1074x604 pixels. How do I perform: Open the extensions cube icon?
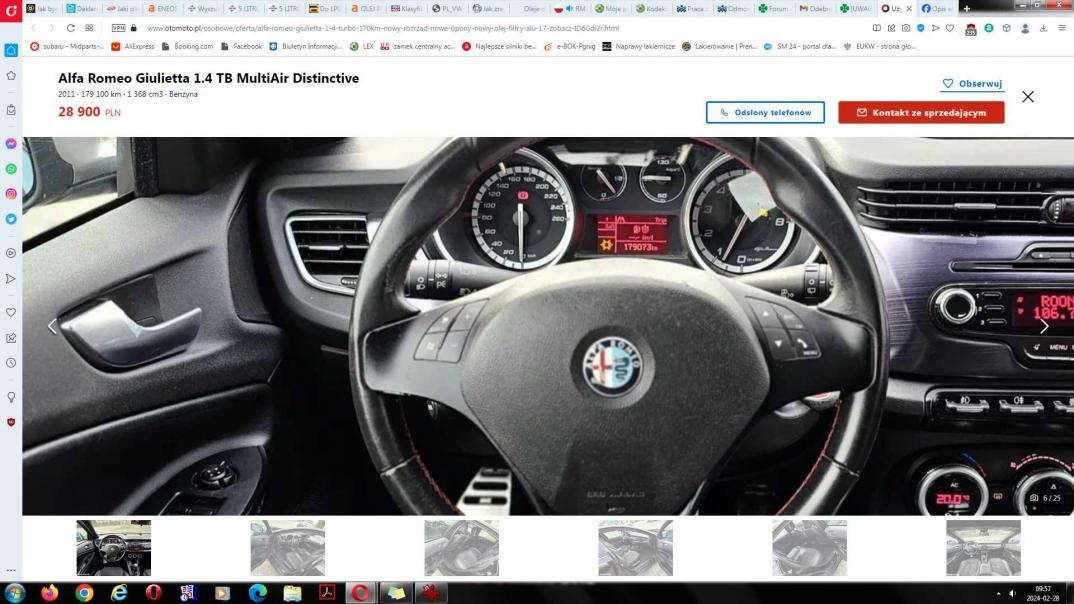(1007, 28)
